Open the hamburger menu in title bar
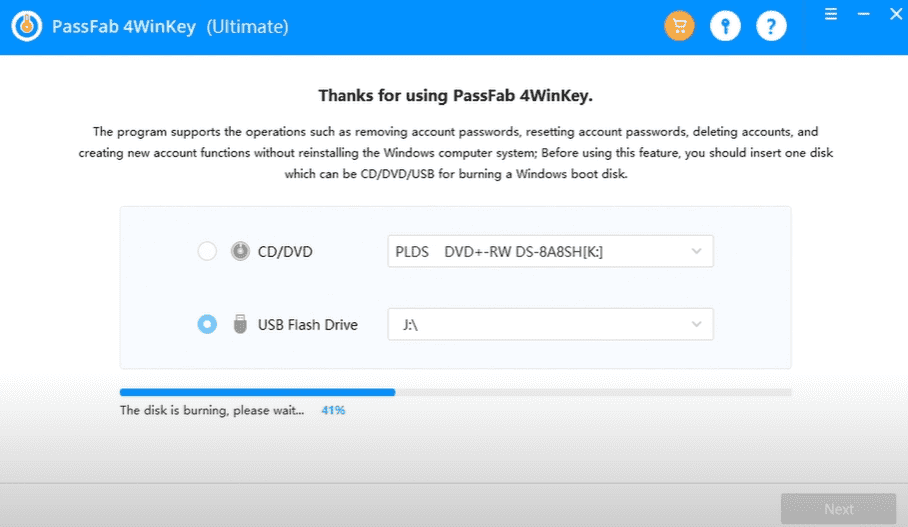The image size is (908, 527). click(x=830, y=15)
